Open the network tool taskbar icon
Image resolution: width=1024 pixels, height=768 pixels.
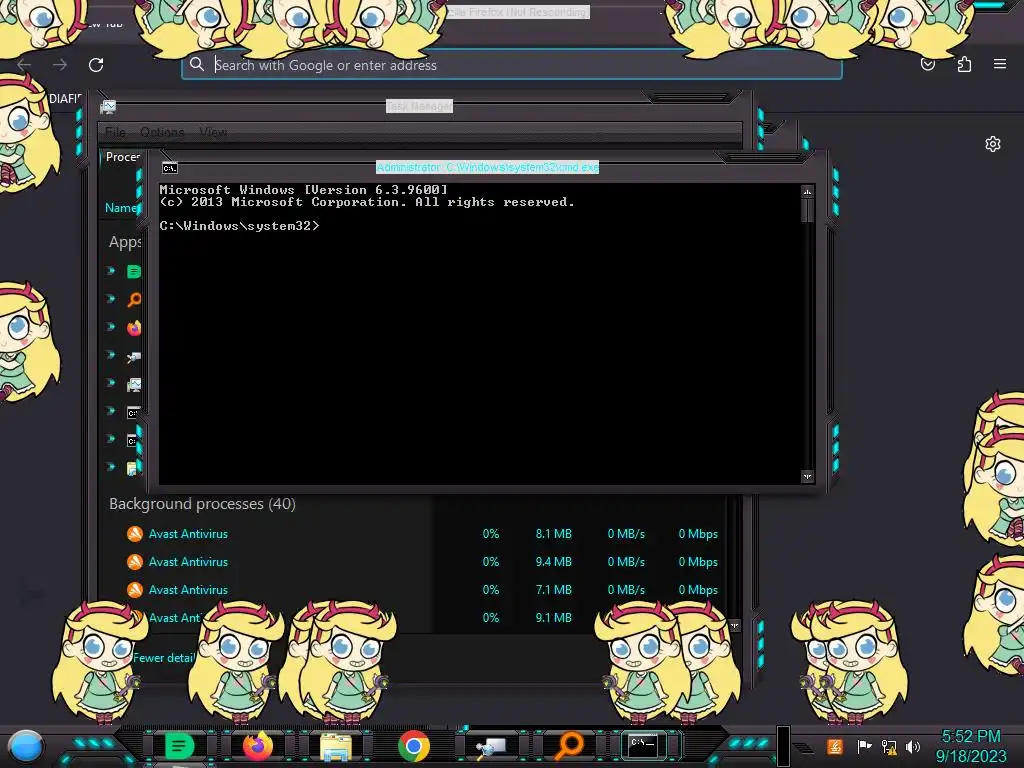tap(491, 748)
